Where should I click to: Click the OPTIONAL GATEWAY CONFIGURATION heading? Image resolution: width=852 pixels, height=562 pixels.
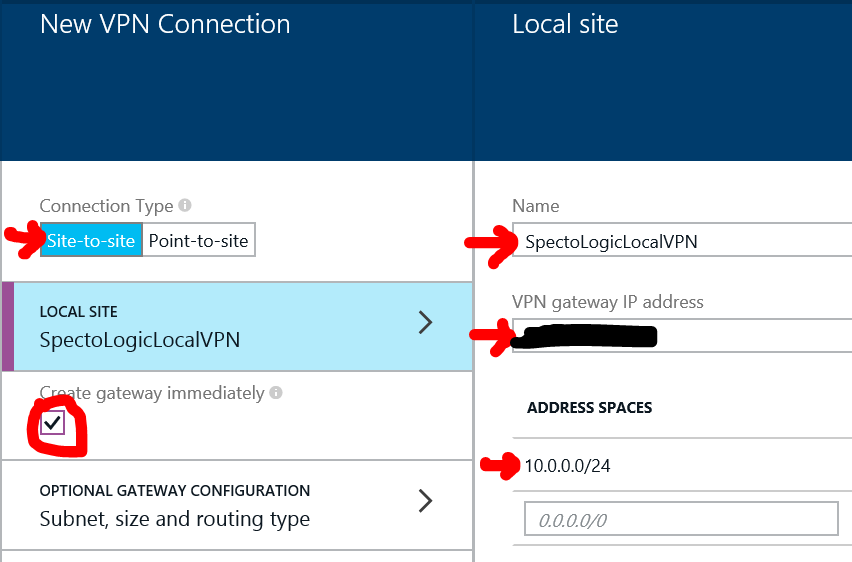(x=174, y=491)
